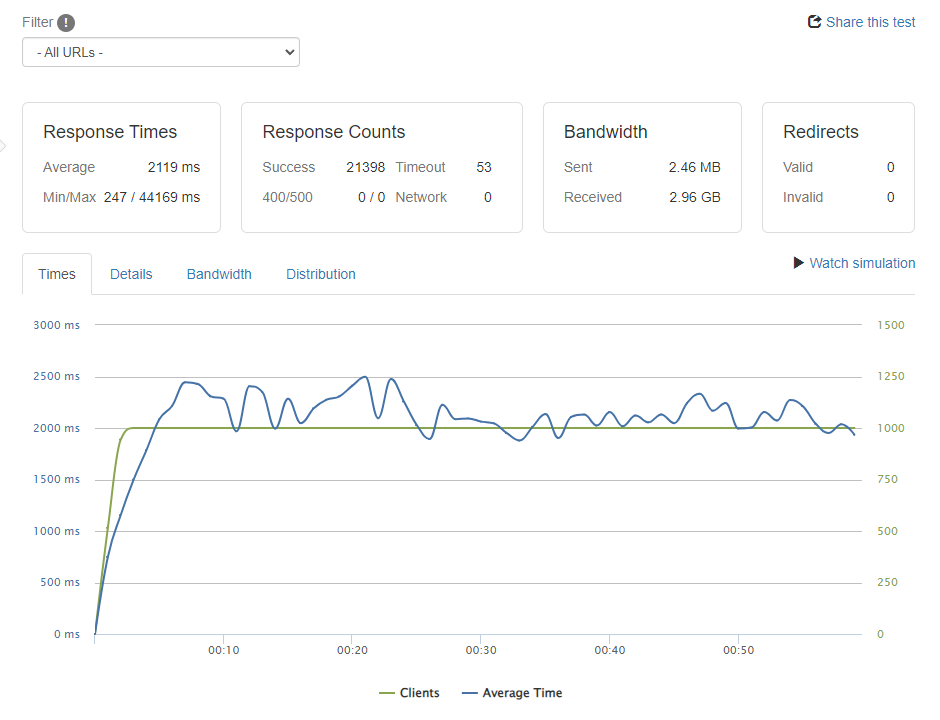Show the Distribution tab
Viewport: 940px width, 720px height.
[x=320, y=274]
